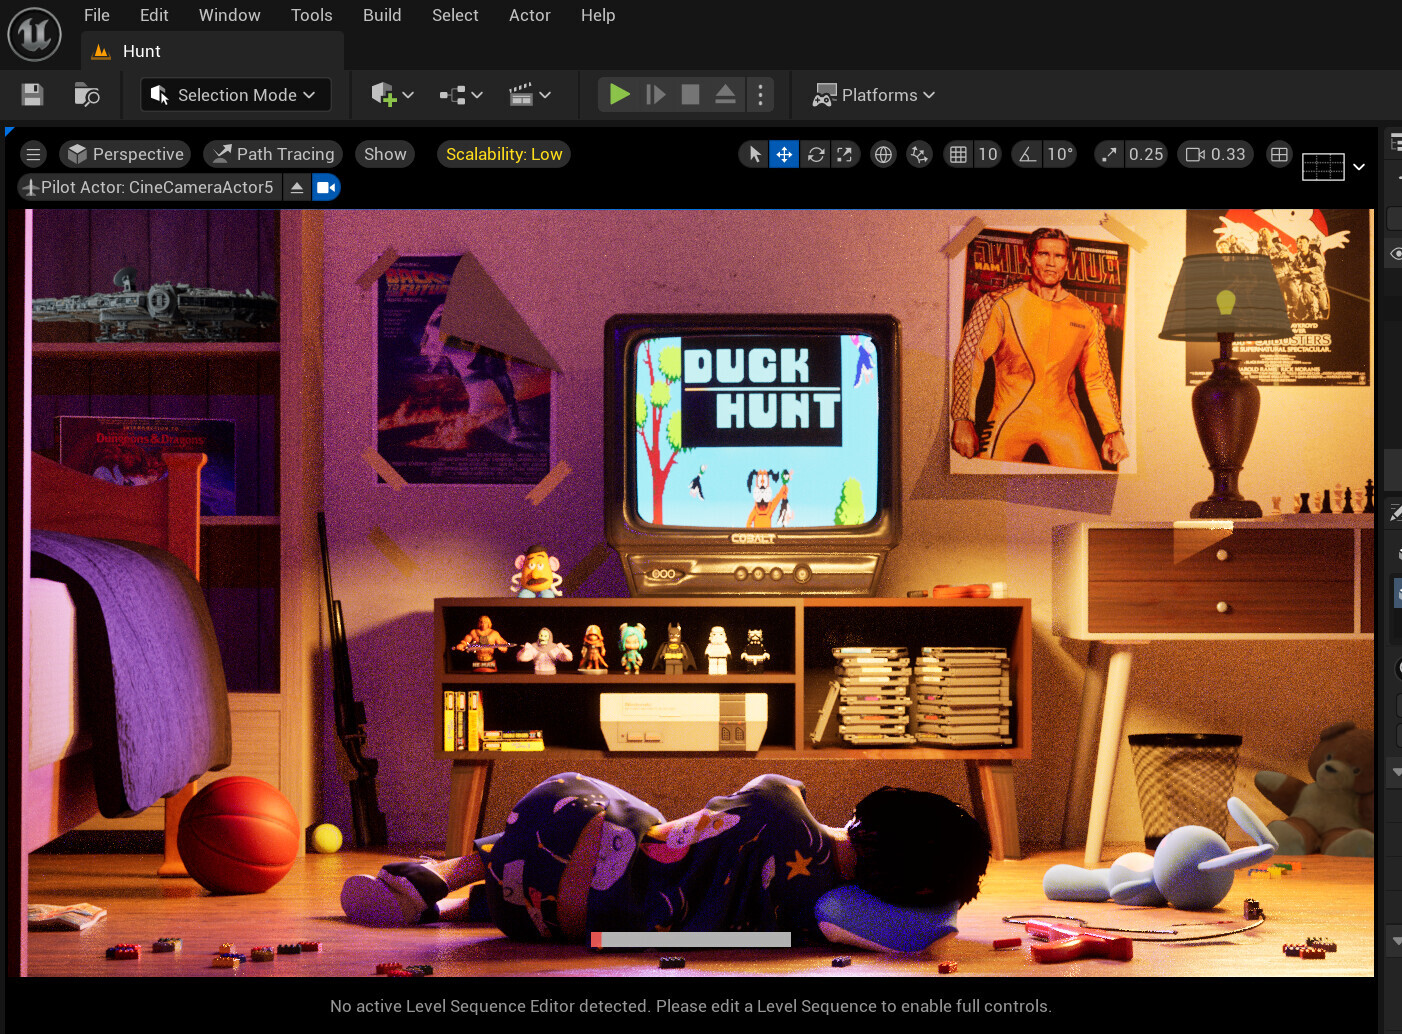
Task: Click the Unreal Engine logo icon
Action: point(34,34)
